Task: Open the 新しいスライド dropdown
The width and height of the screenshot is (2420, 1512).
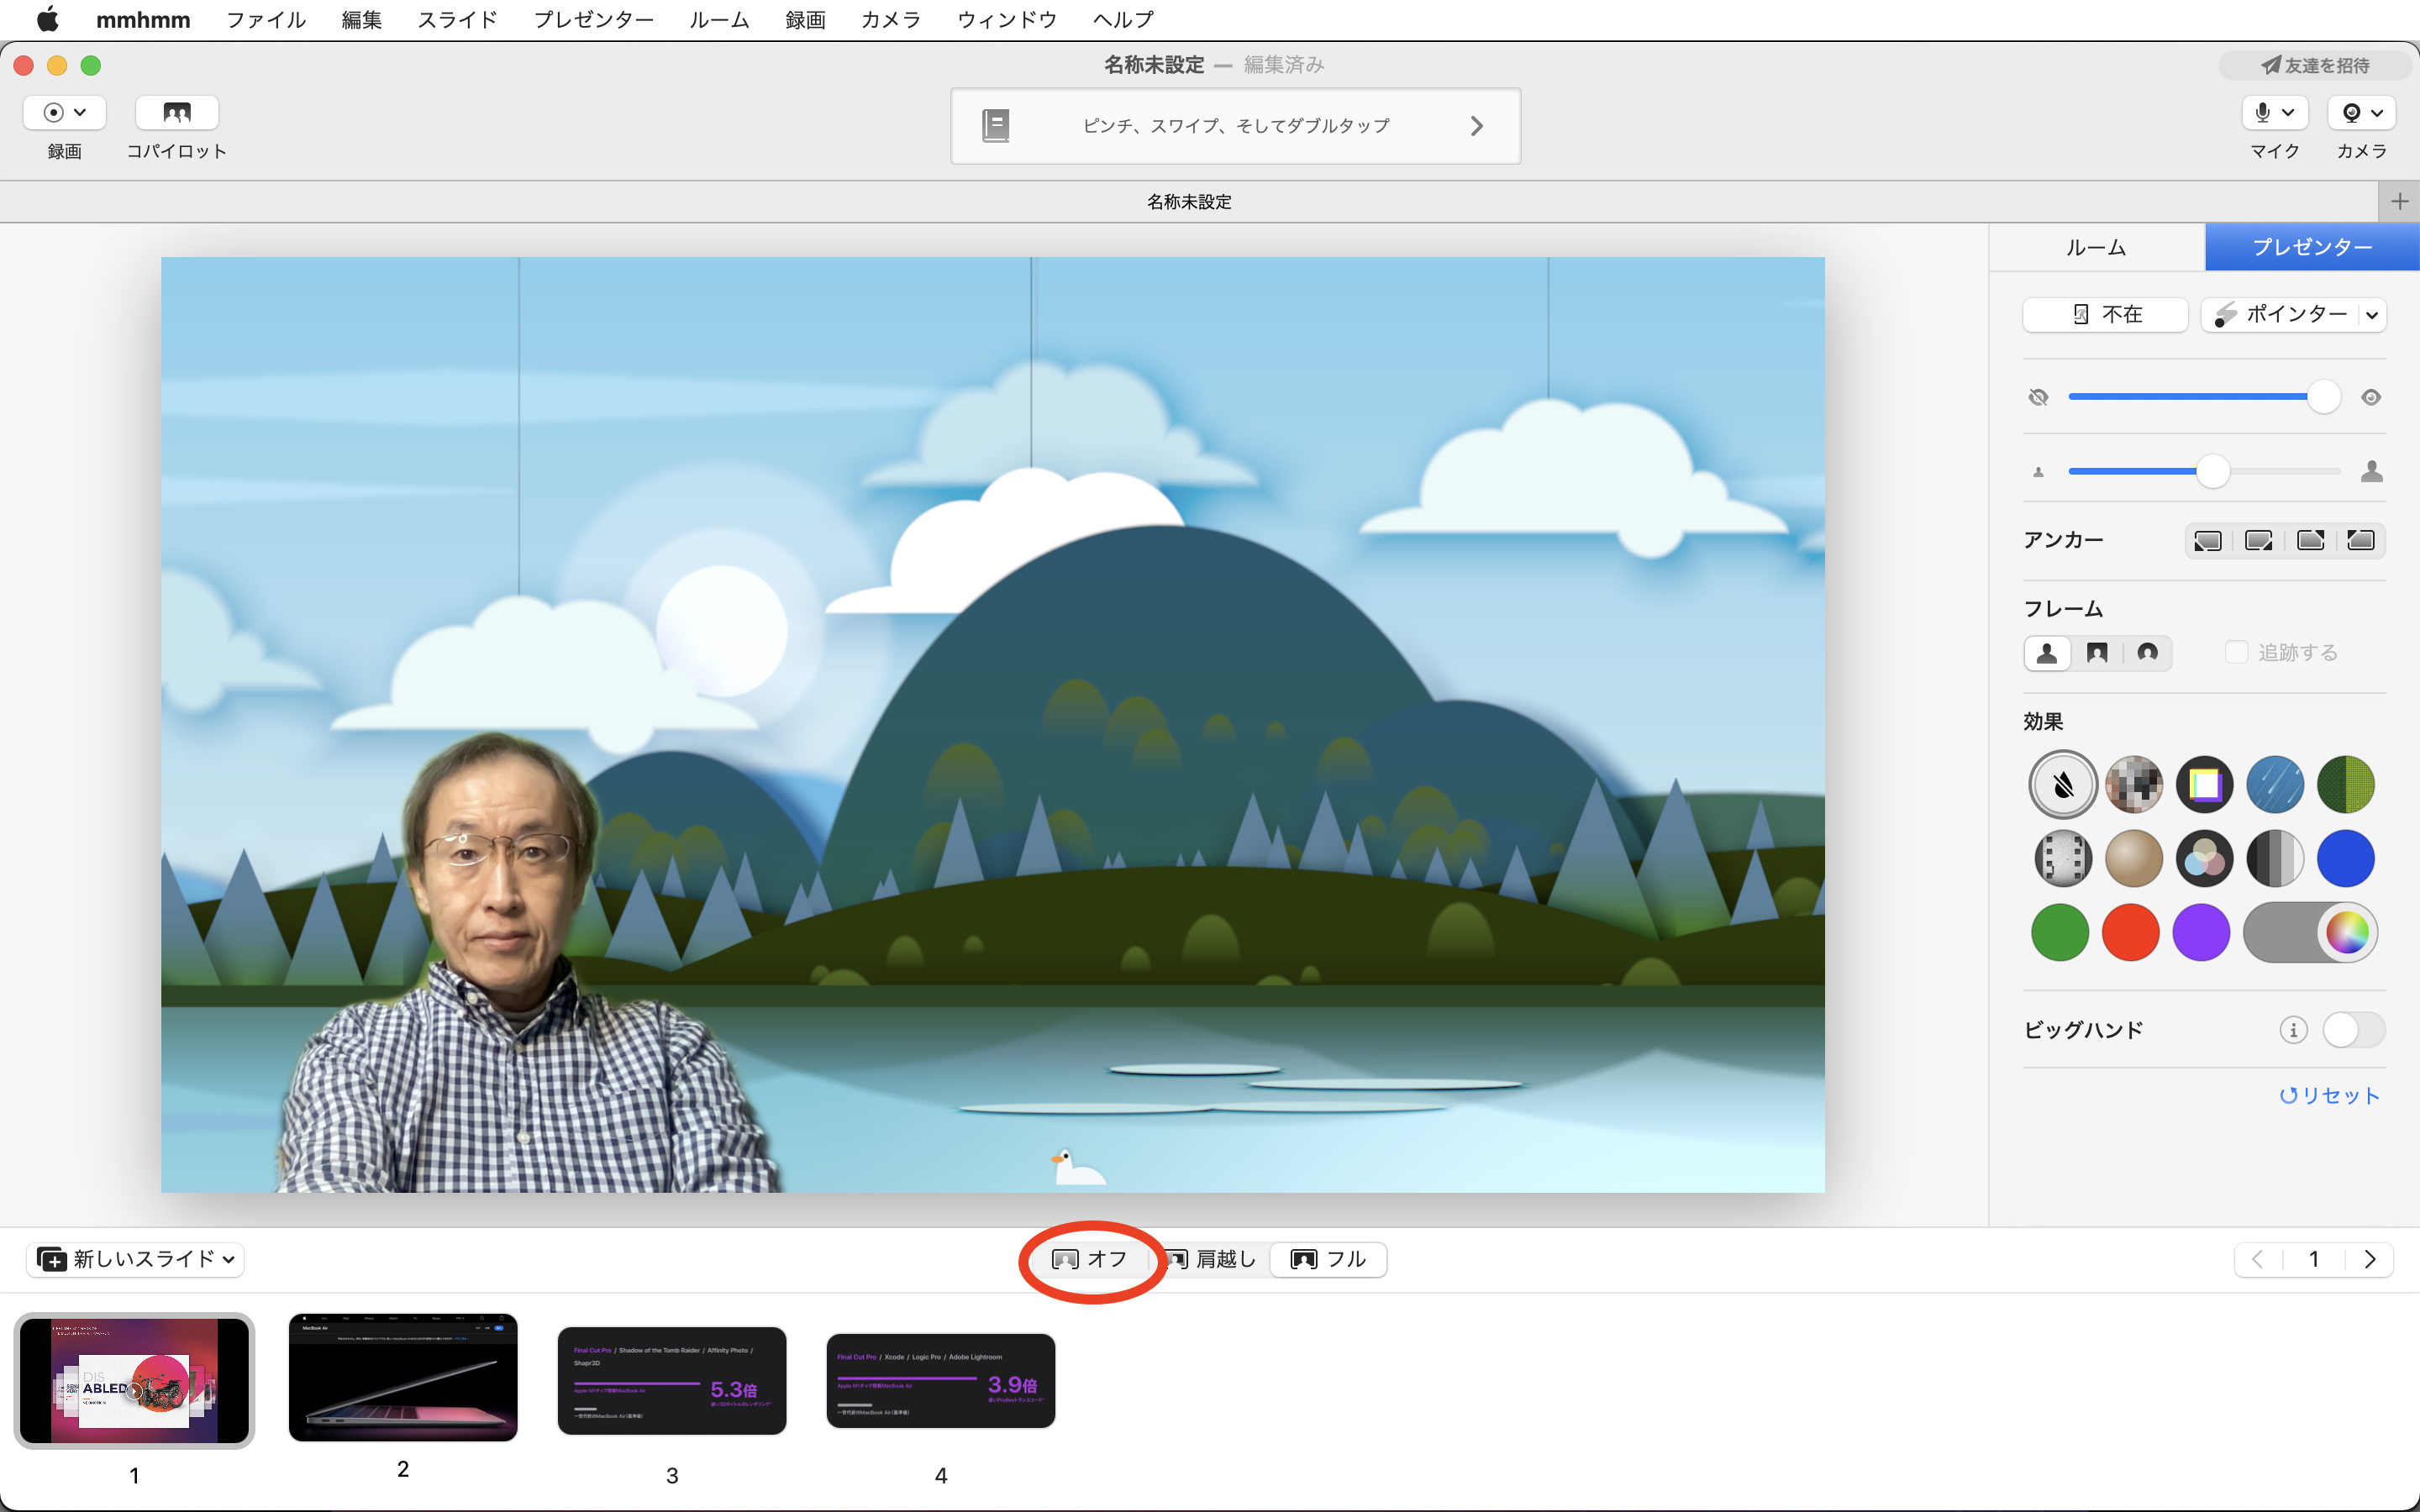Action: (136, 1259)
